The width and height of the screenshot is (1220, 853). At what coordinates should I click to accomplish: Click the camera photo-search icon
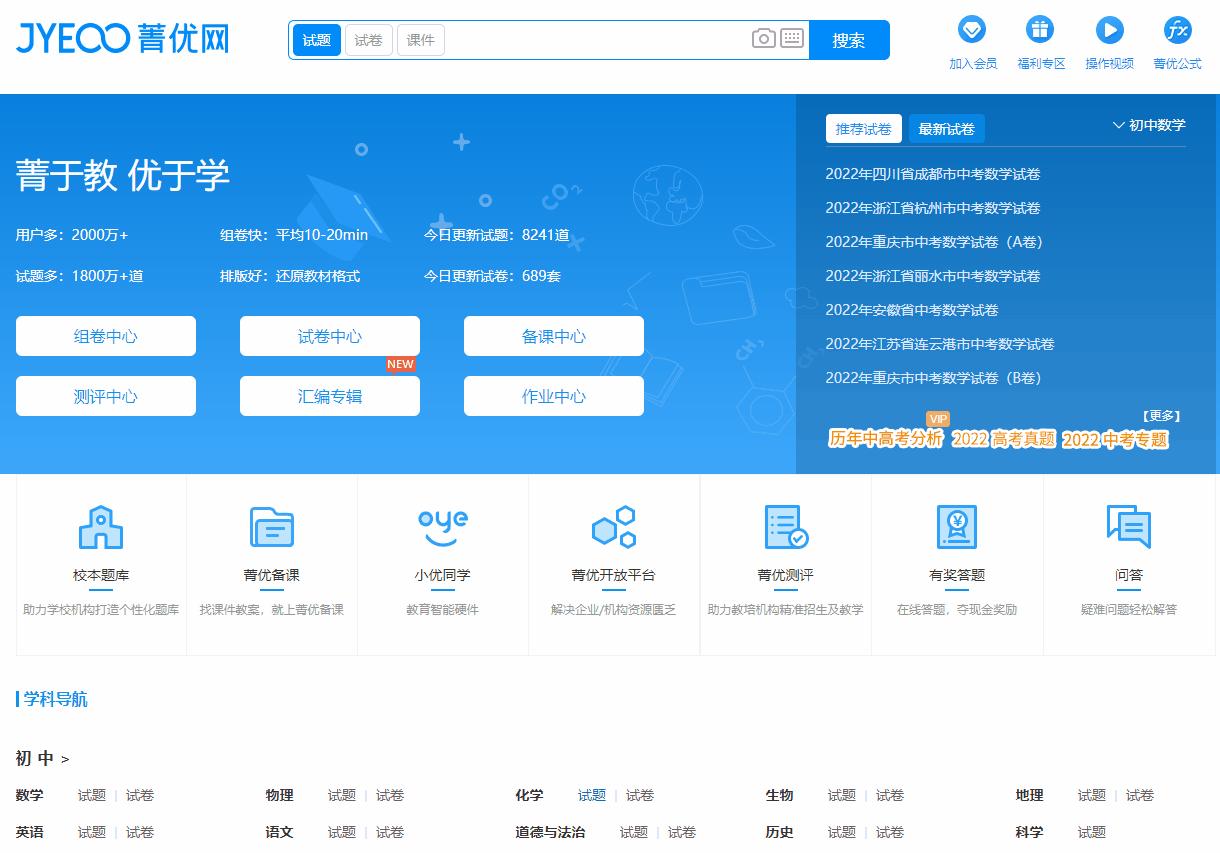tap(763, 39)
